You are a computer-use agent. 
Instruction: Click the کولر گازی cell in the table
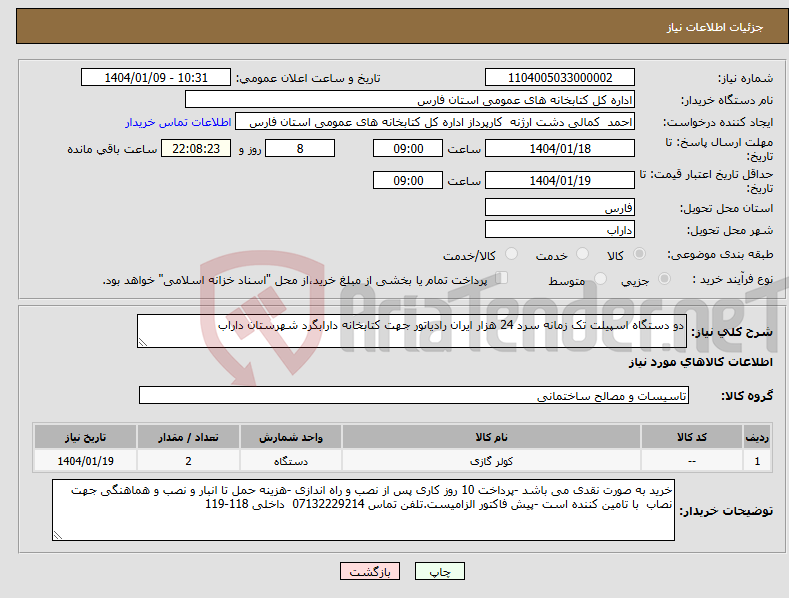[491, 461]
